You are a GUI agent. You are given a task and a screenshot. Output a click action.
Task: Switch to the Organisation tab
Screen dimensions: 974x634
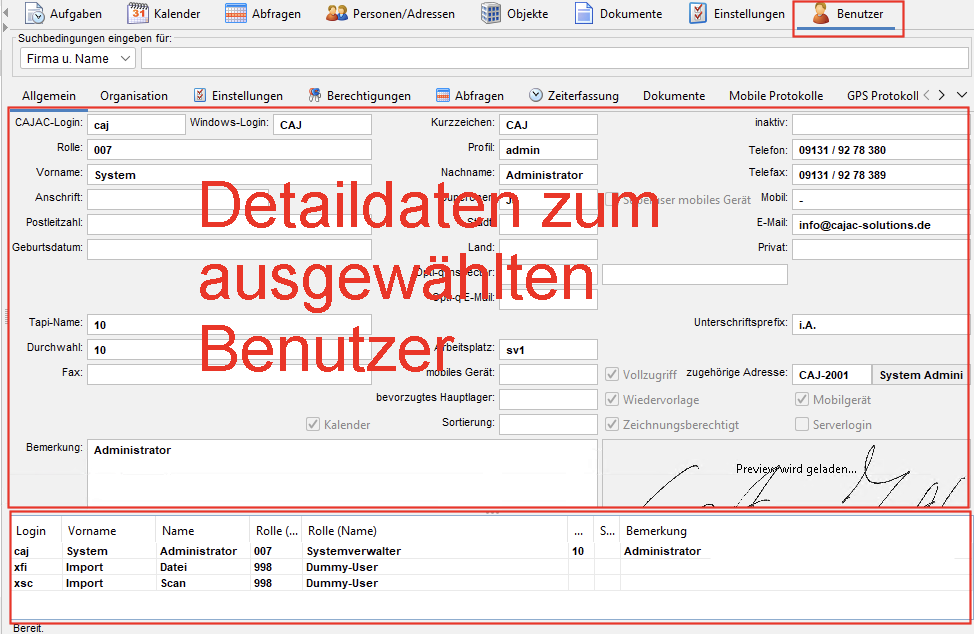(x=134, y=96)
